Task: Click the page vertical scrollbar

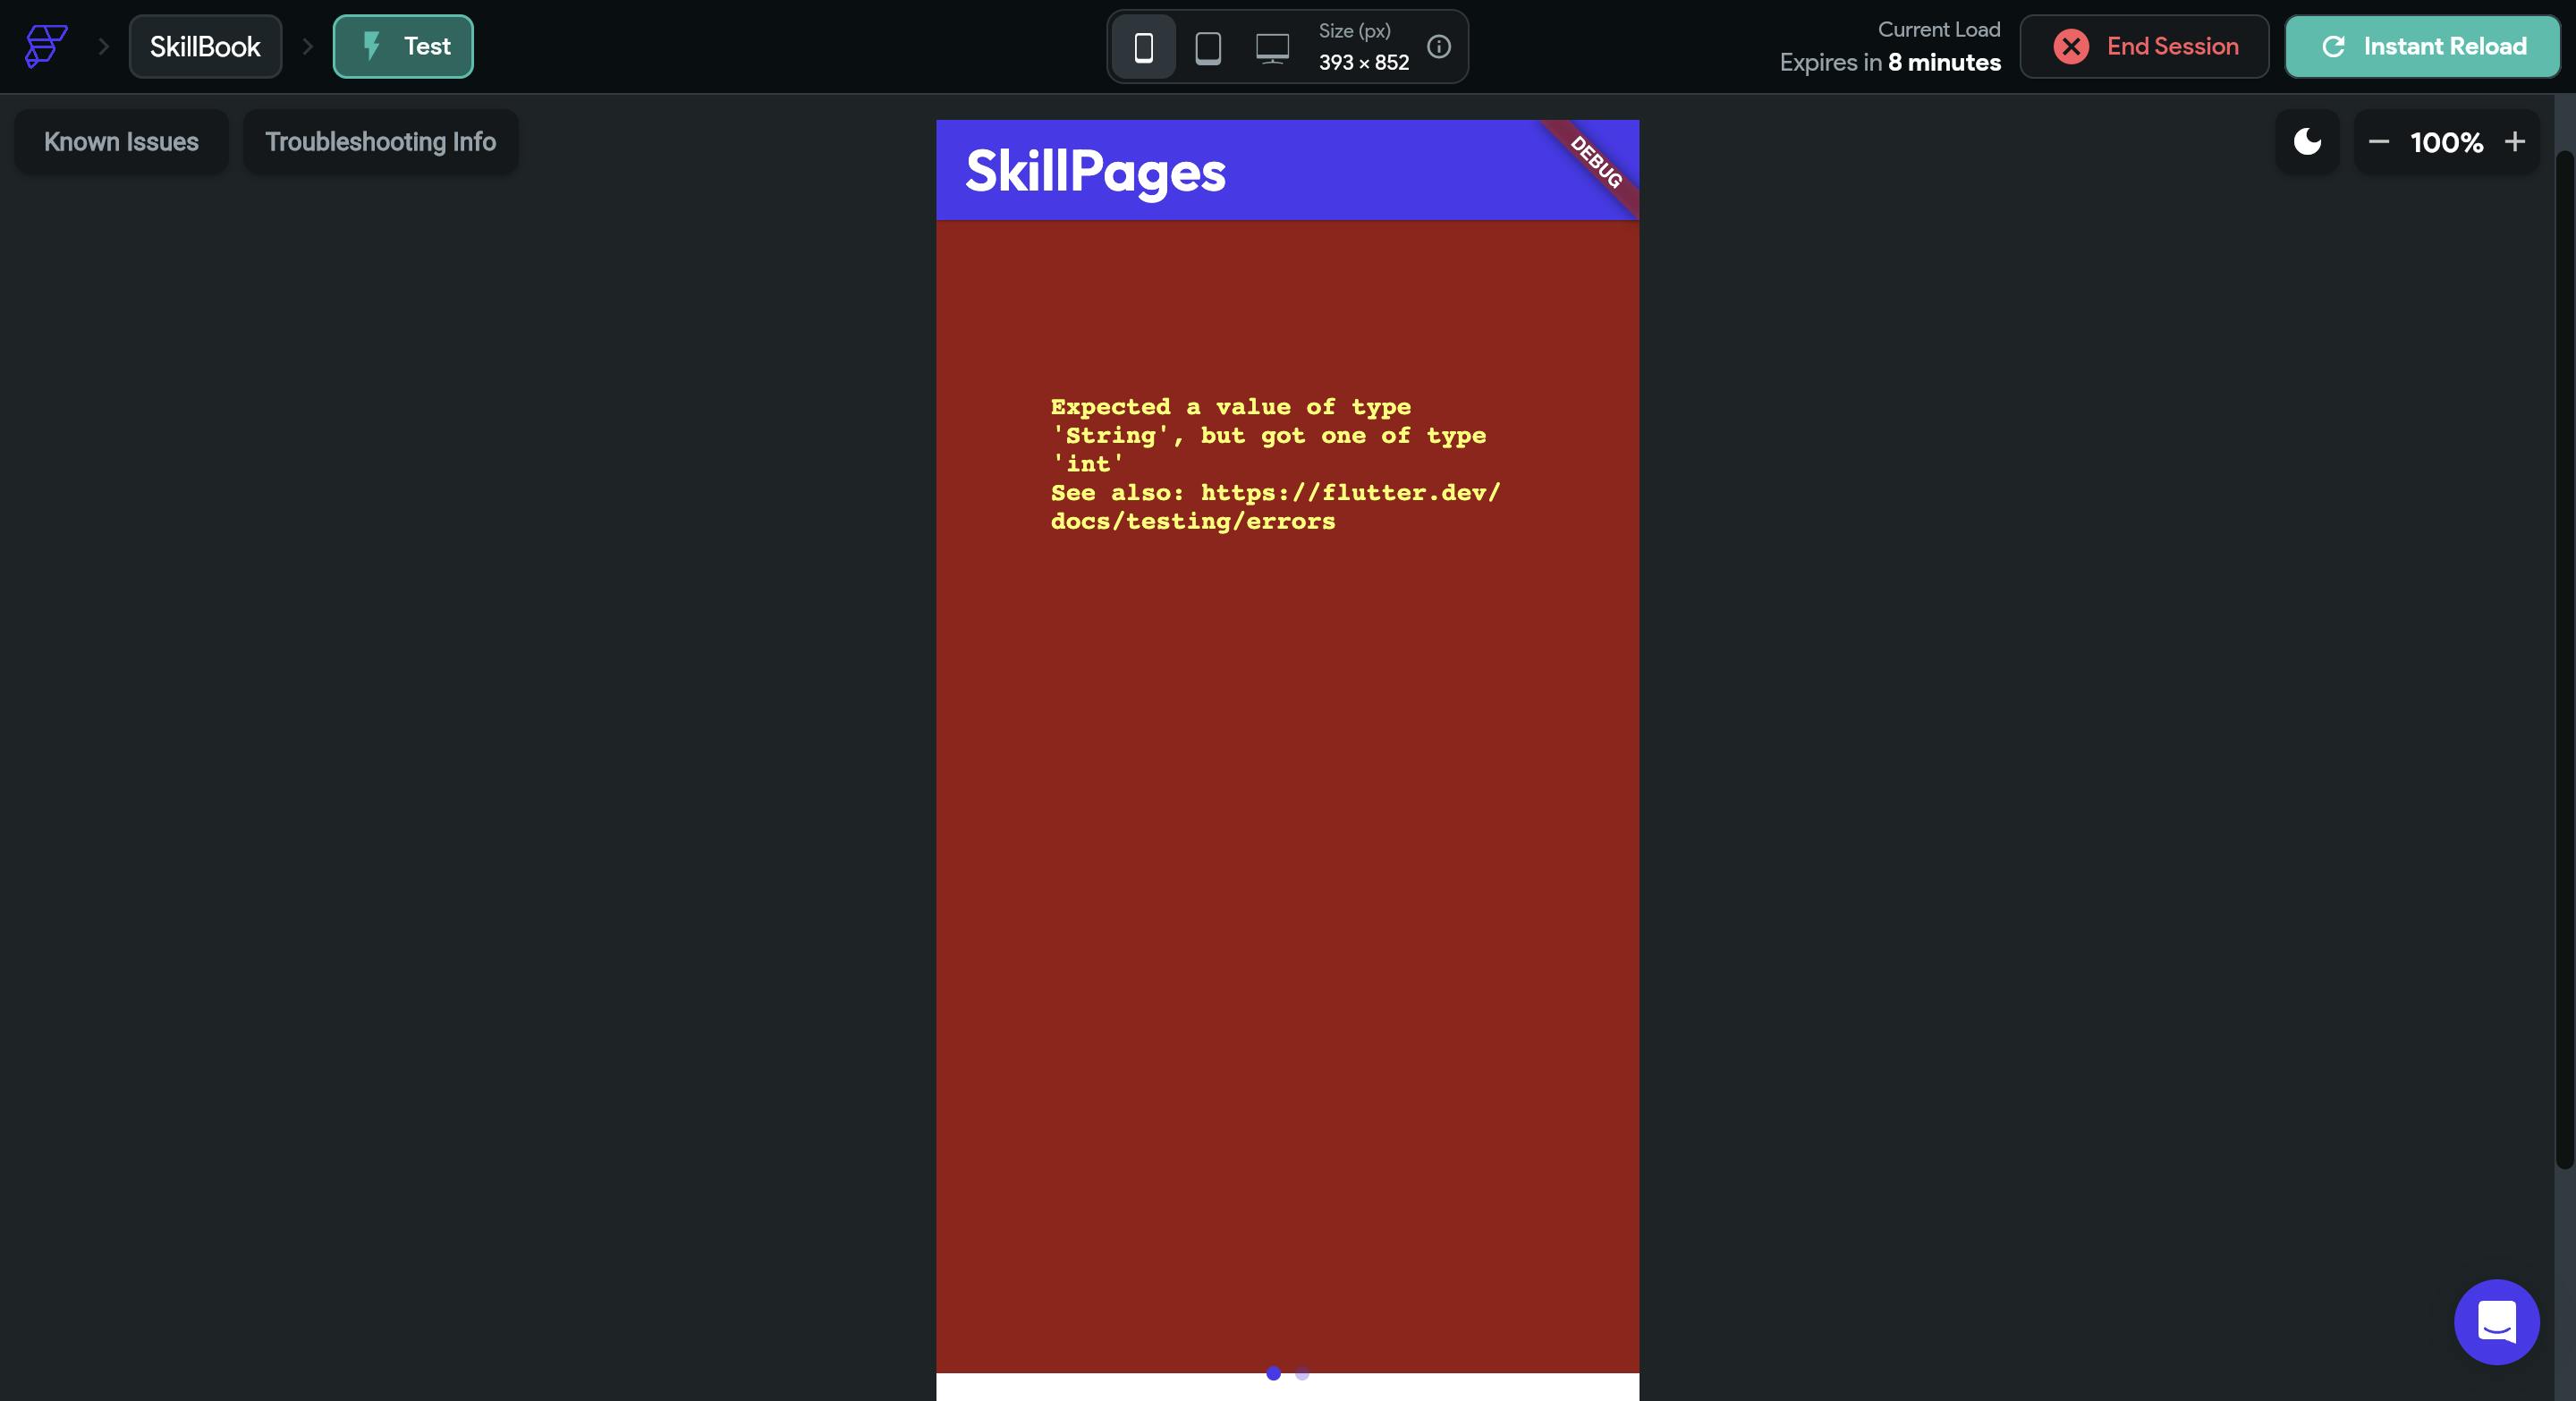Action: point(2564,660)
